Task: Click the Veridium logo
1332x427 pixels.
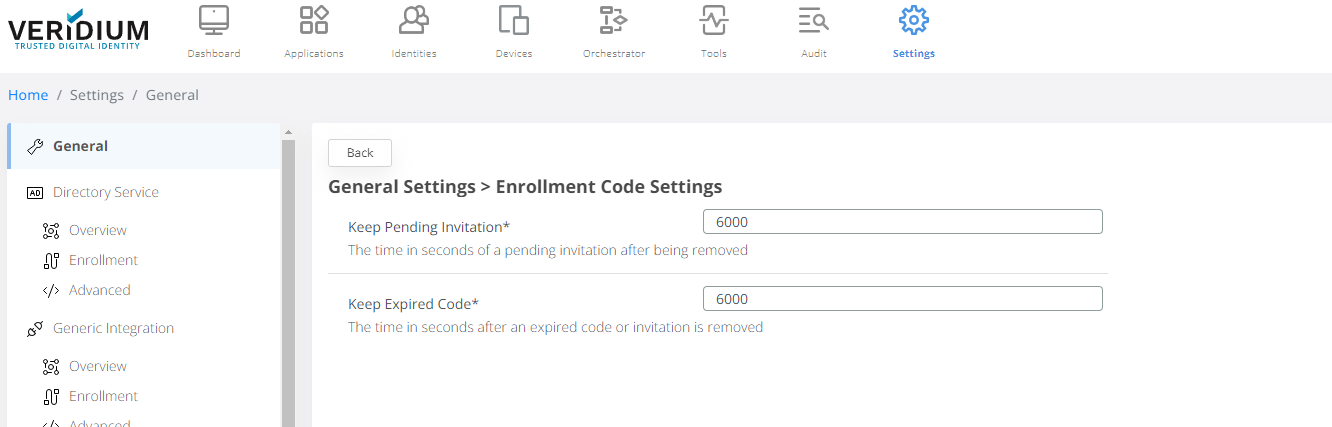Action: pyautogui.click(x=78, y=30)
